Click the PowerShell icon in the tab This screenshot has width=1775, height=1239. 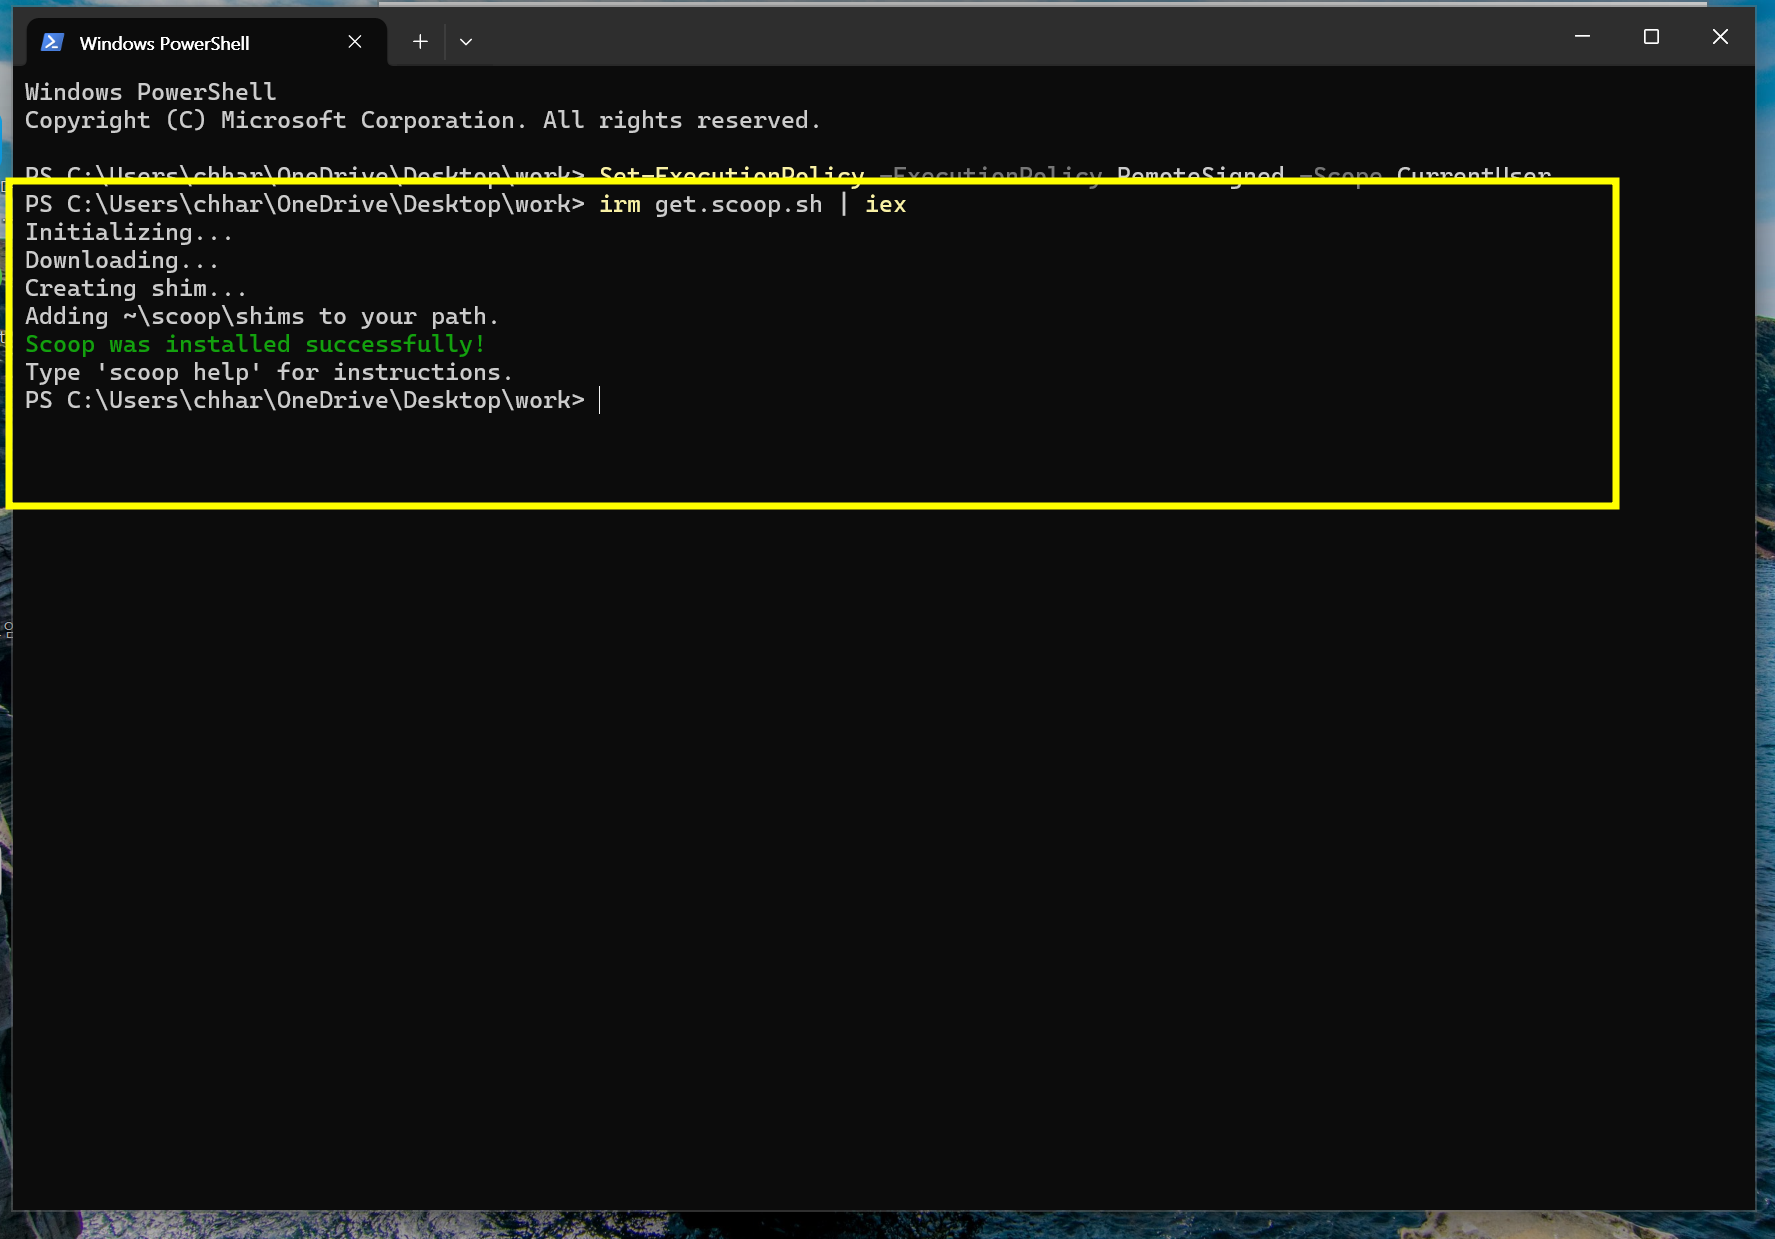coord(53,42)
